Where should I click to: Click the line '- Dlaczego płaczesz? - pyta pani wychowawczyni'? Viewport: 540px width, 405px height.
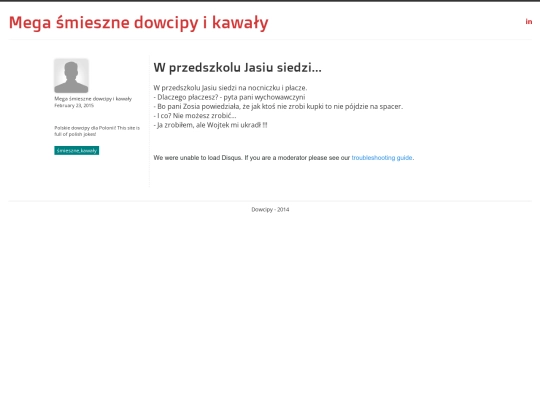click(x=229, y=97)
